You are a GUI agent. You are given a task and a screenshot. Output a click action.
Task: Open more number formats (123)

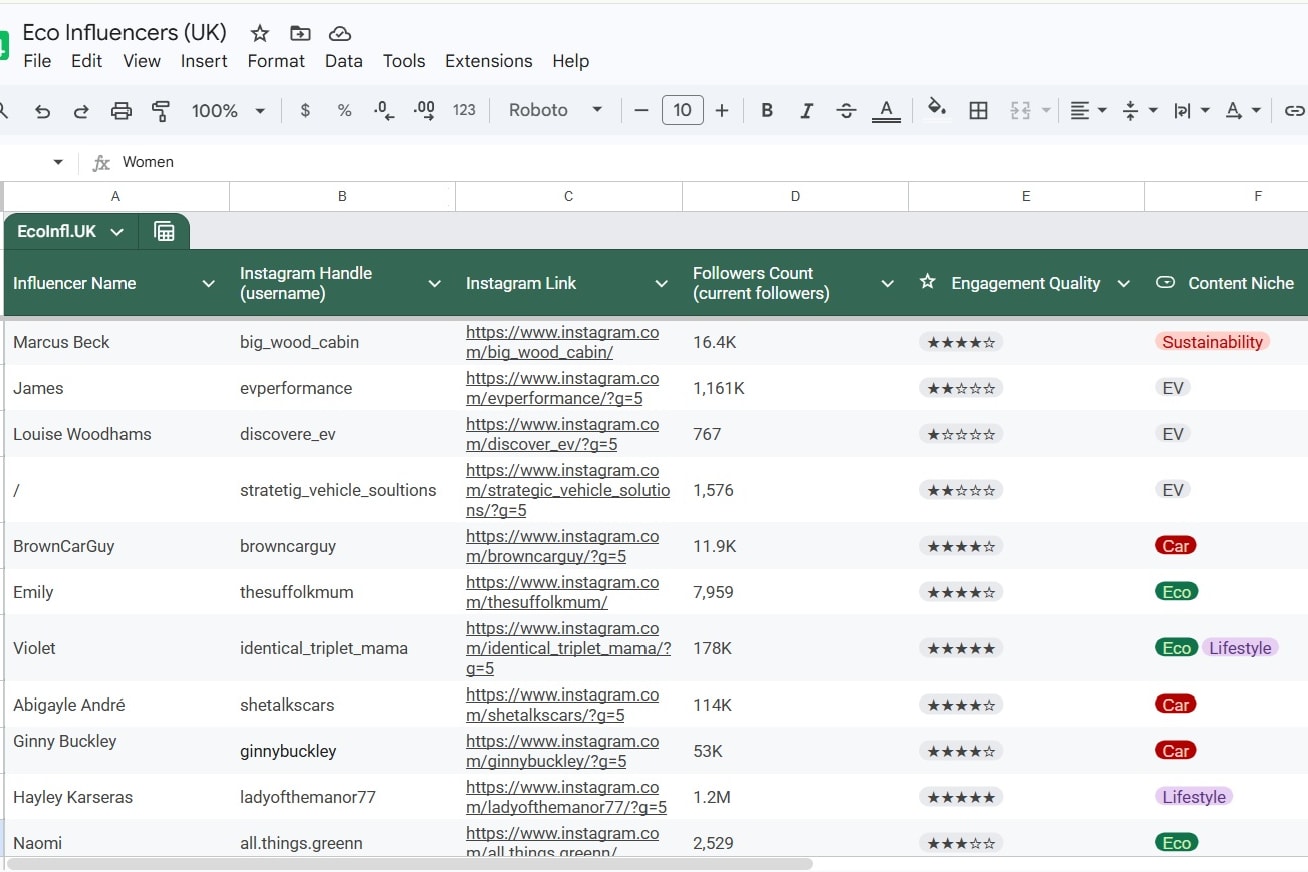tap(464, 111)
